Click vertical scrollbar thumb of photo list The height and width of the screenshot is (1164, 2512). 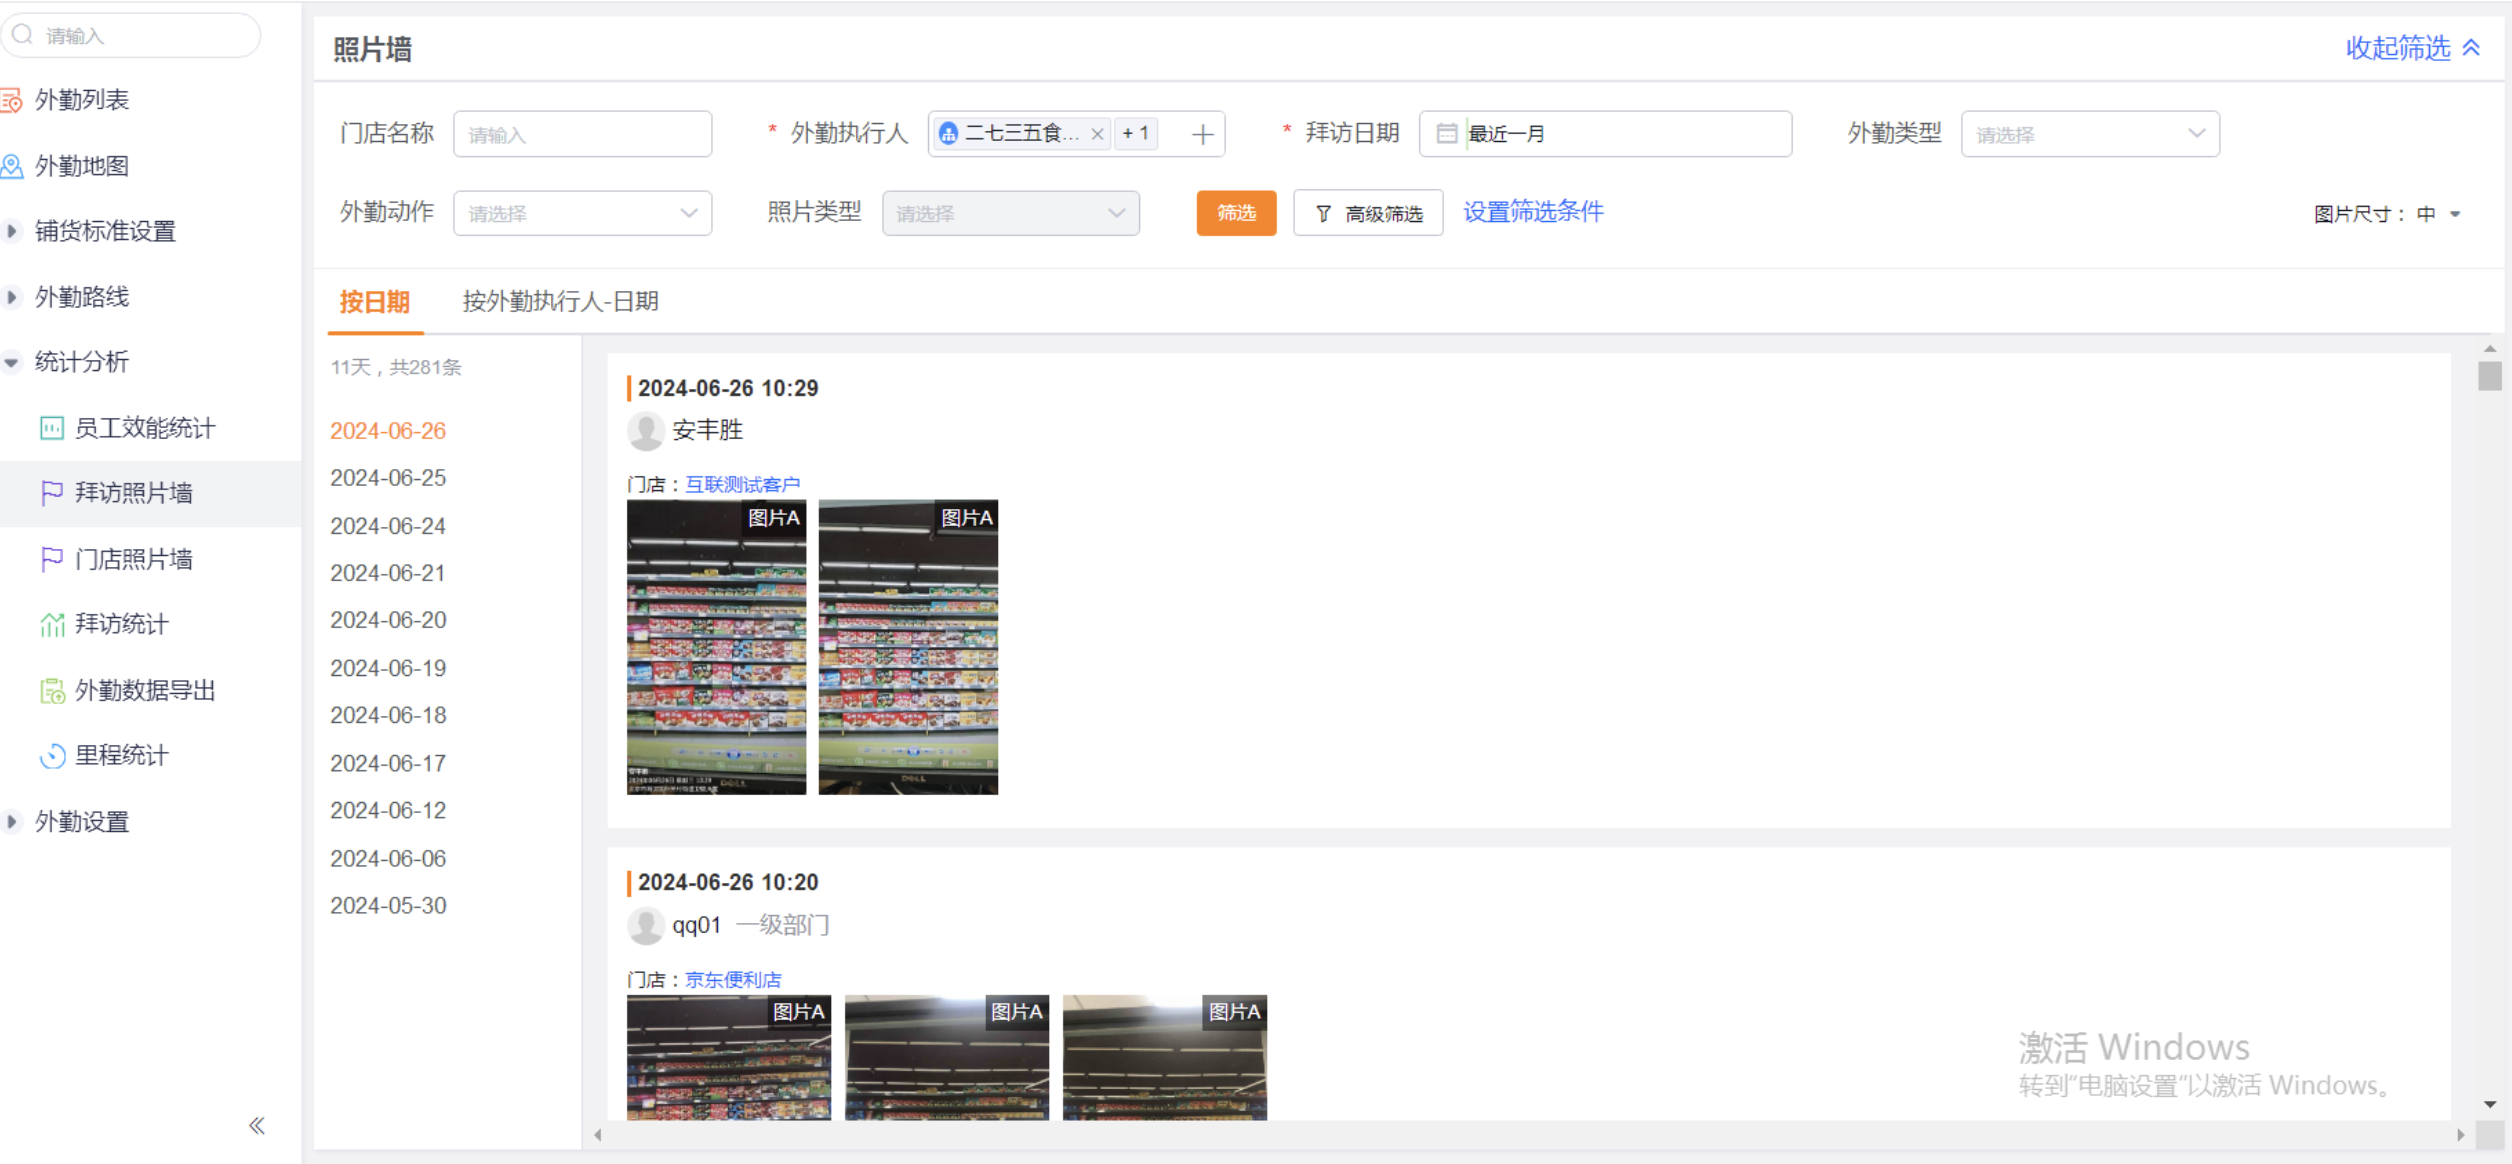pos(2490,376)
